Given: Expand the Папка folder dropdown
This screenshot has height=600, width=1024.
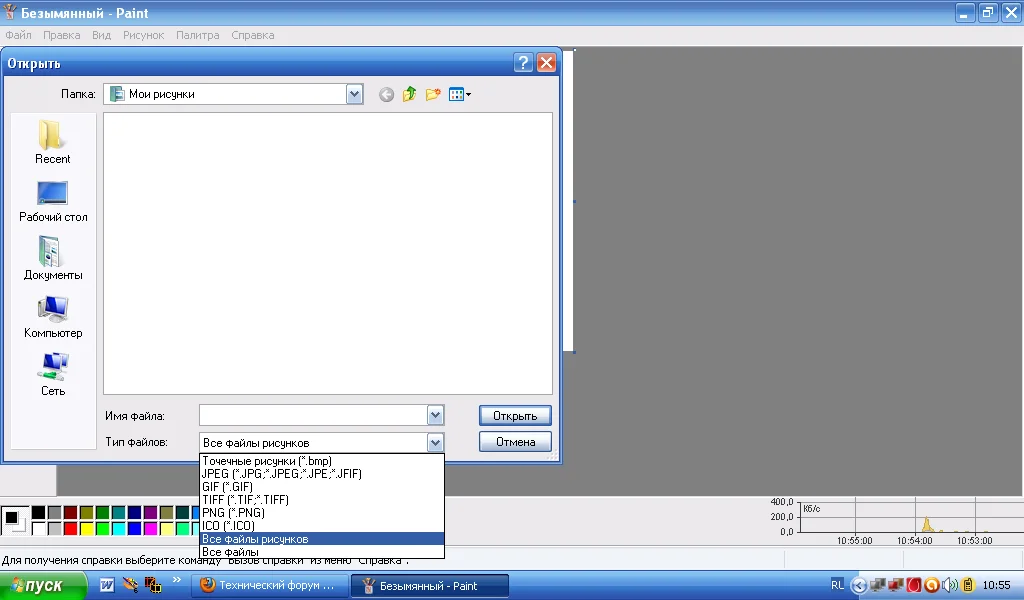Looking at the screenshot, I should pyautogui.click(x=354, y=94).
